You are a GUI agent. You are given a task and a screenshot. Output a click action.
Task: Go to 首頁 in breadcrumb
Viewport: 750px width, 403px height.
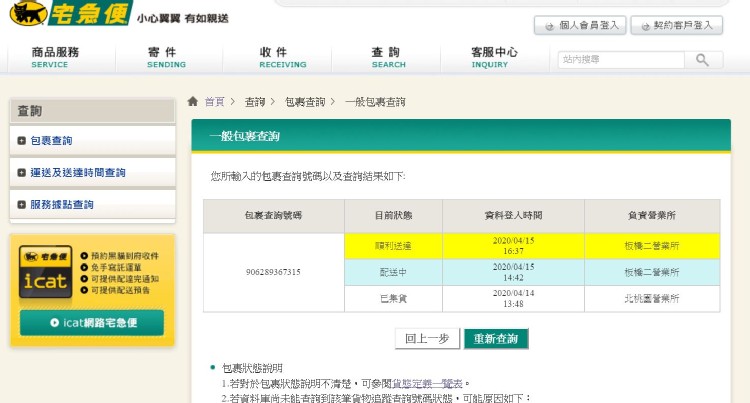214,102
